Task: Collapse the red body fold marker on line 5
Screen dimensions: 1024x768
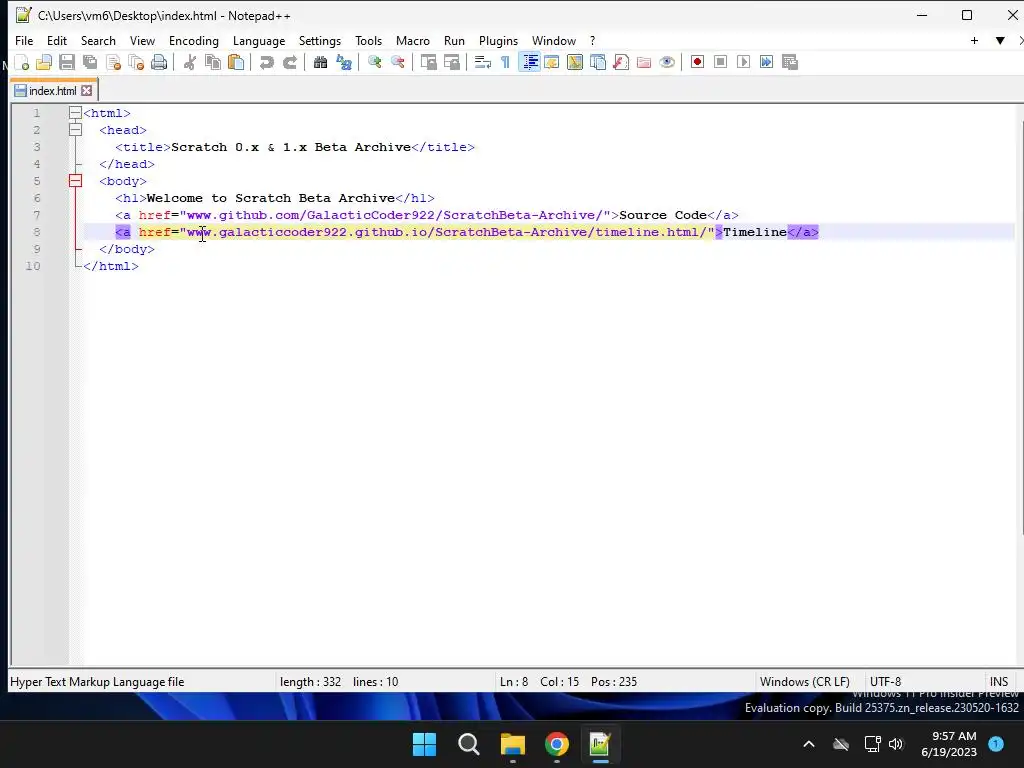Action: coord(75,181)
